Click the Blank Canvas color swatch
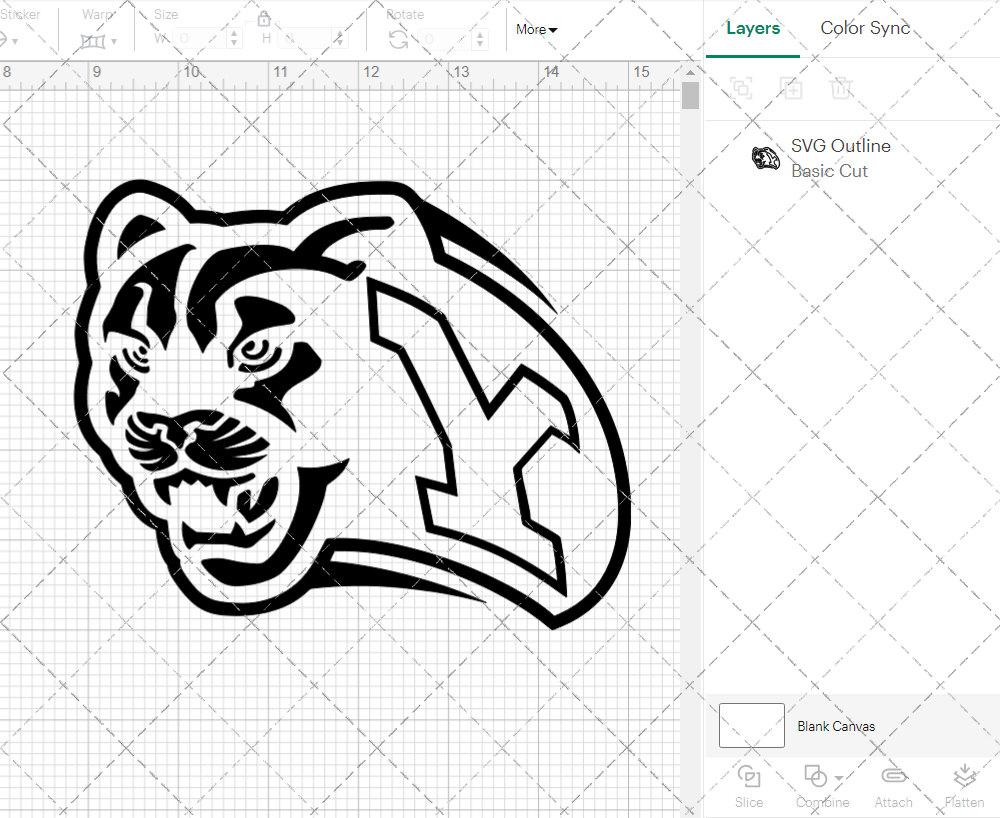 tap(751, 726)
